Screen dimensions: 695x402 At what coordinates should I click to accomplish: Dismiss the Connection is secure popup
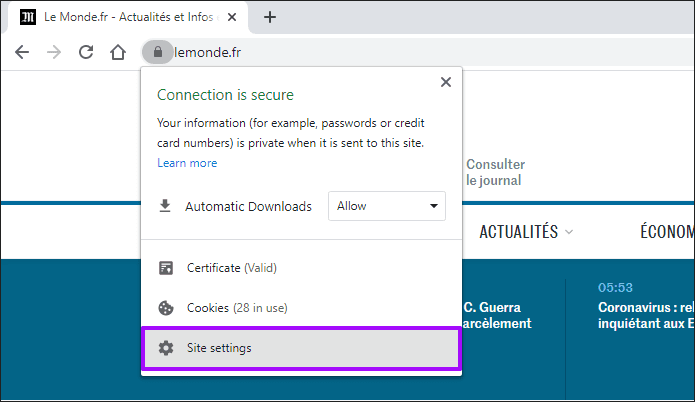[446, 82]
